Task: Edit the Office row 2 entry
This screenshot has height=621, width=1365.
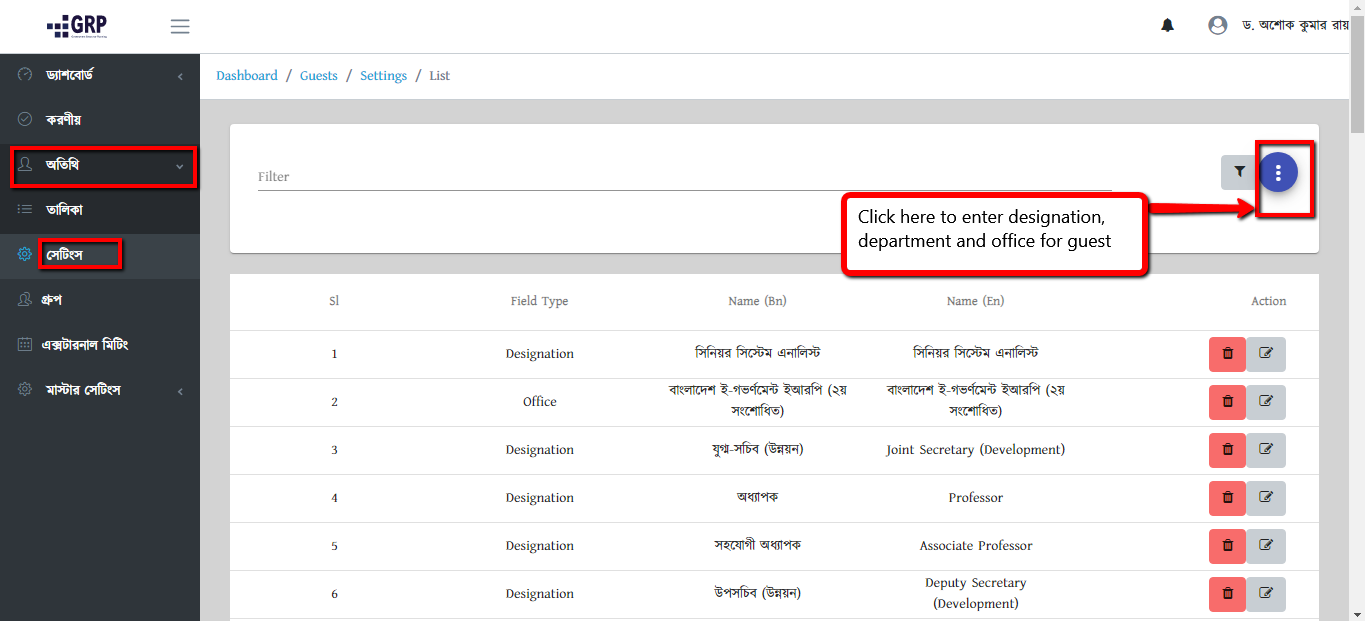Action: pyautogui.click(x=1266, y=402)
